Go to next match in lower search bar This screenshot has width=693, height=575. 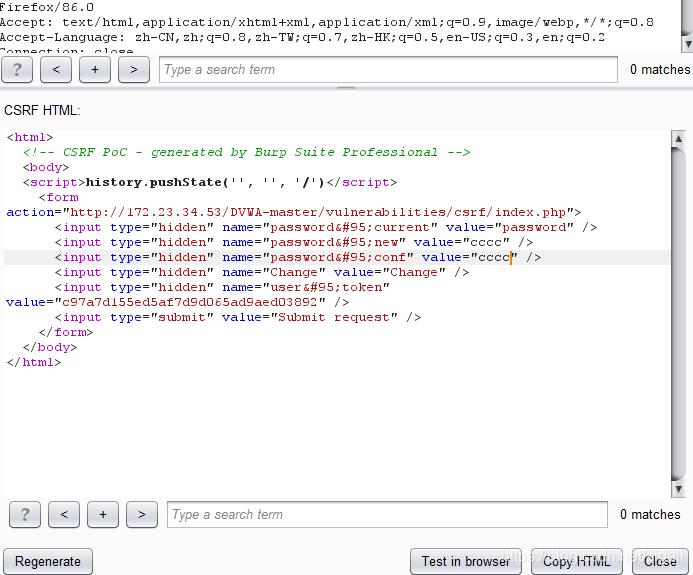141,514
